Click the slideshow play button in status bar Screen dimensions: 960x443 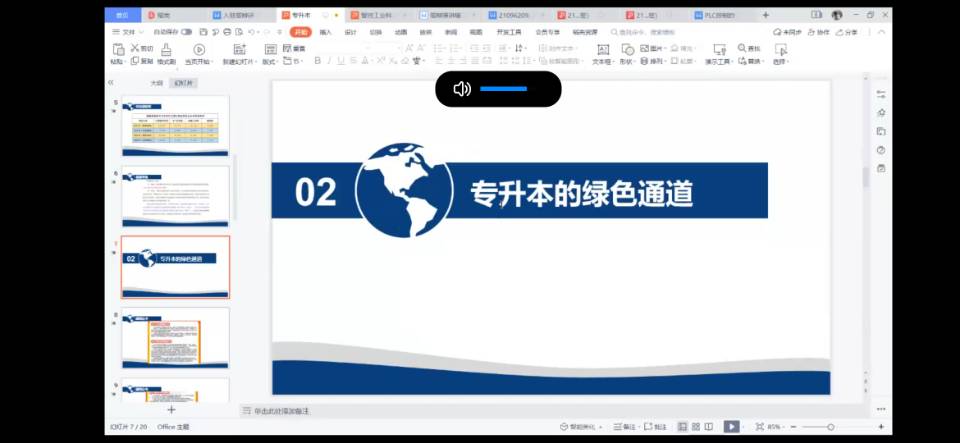731,427
